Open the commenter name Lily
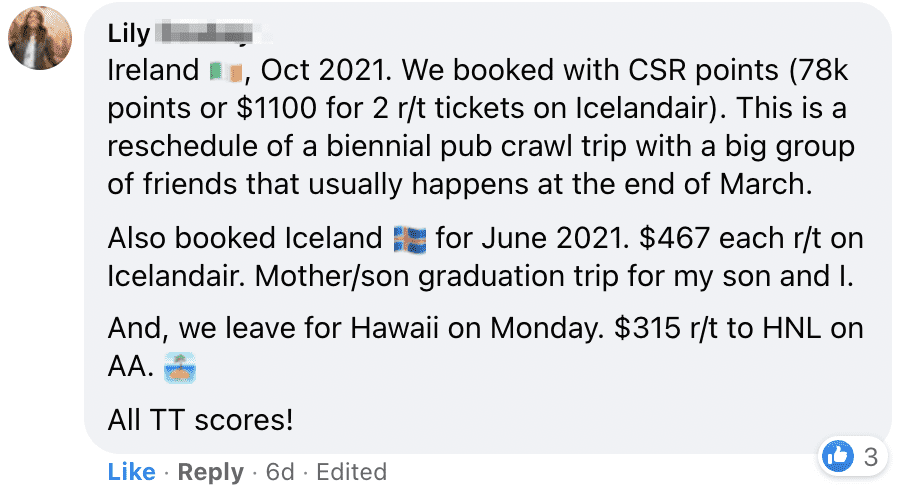This screenshot has height=488, width=920. tap(129, 33)
